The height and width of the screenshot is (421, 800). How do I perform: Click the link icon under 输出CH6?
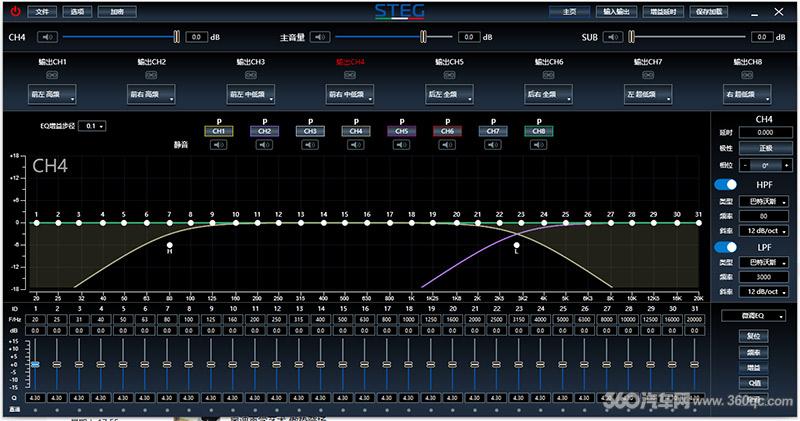pos(548,75)
